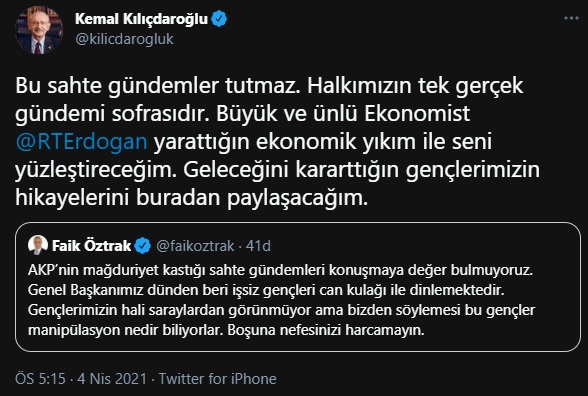Click the 41d timestamp on quoted tweet
Image resolution: width=588 pixels, height=396 pixels.
click(258, 246)
